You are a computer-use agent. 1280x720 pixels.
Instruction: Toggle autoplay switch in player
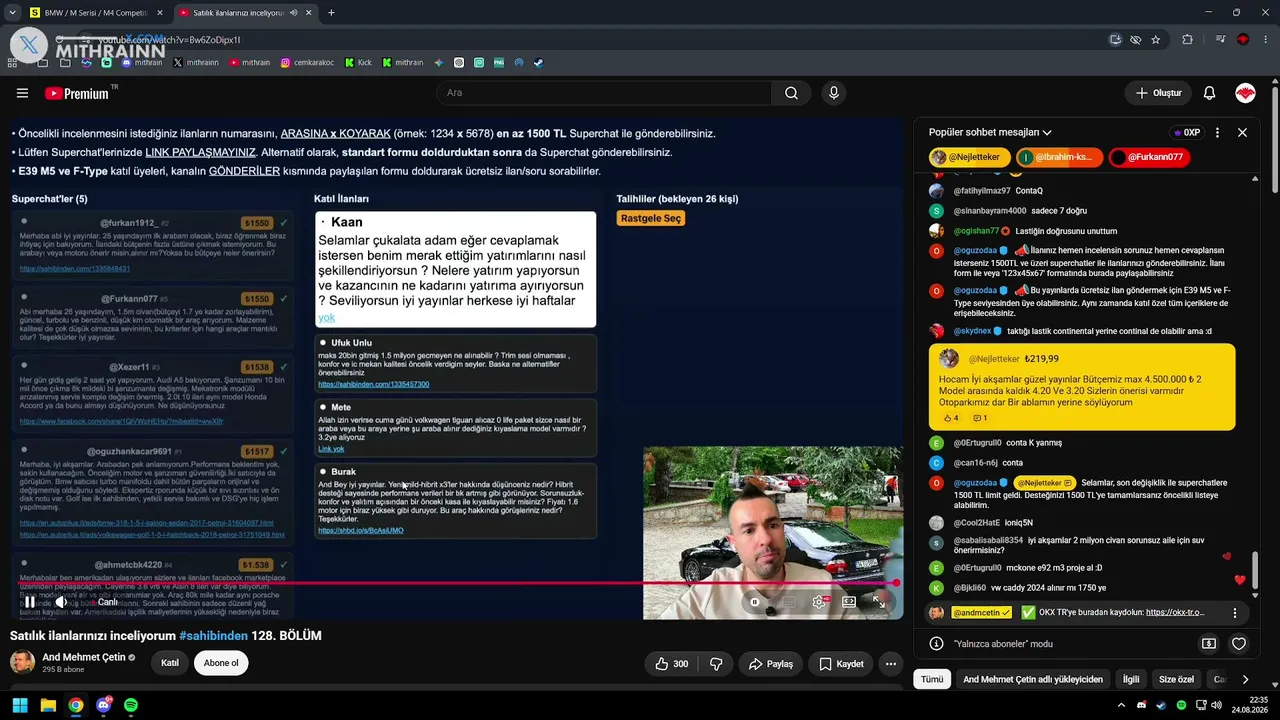pyautogui.click(x=755, y=602)
